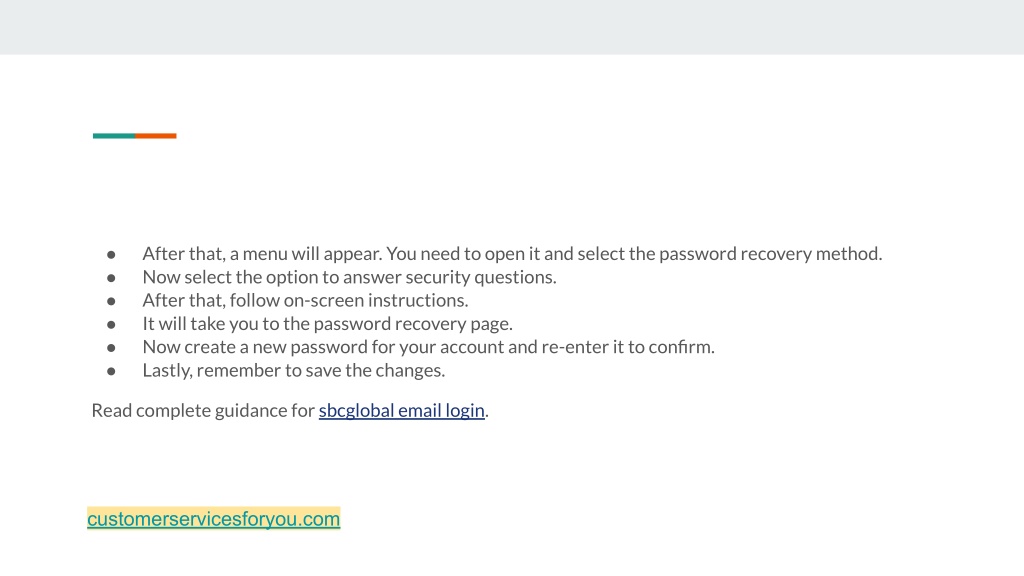Click the gray header band at top

point(512,27)
